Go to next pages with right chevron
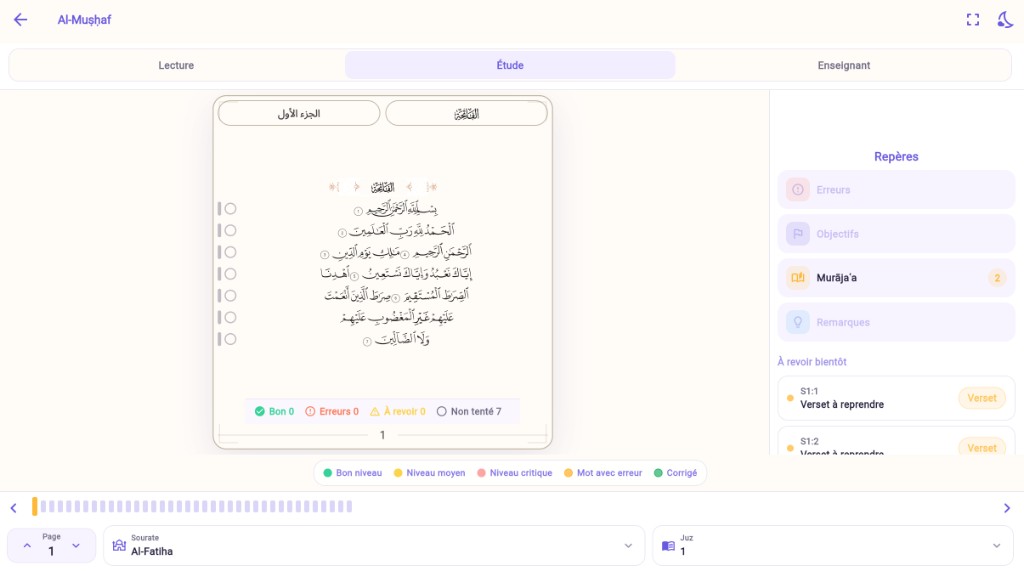Screen dimensions: 1024x571 coord(1006,508)
